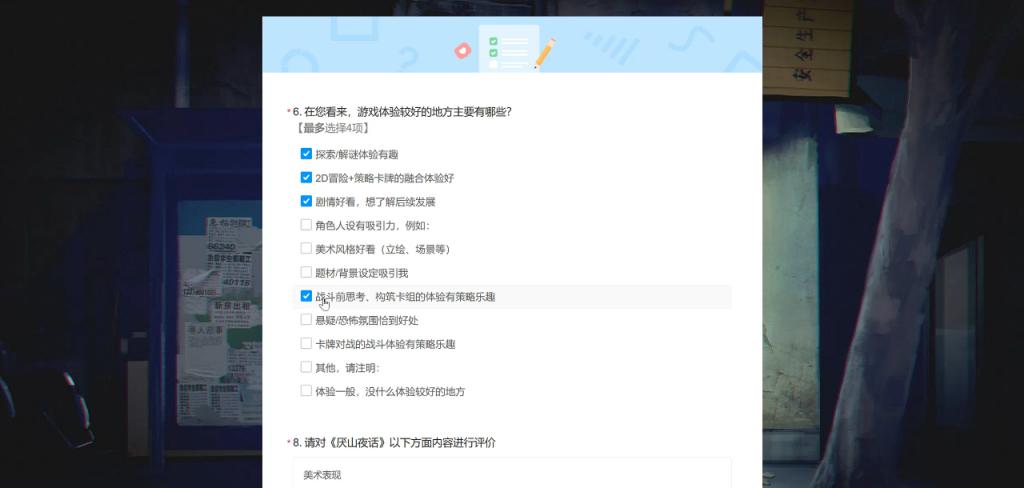Click the pink heart icon in banner
This screenshot has height=488, width=1024.
(x=462, y=50)
